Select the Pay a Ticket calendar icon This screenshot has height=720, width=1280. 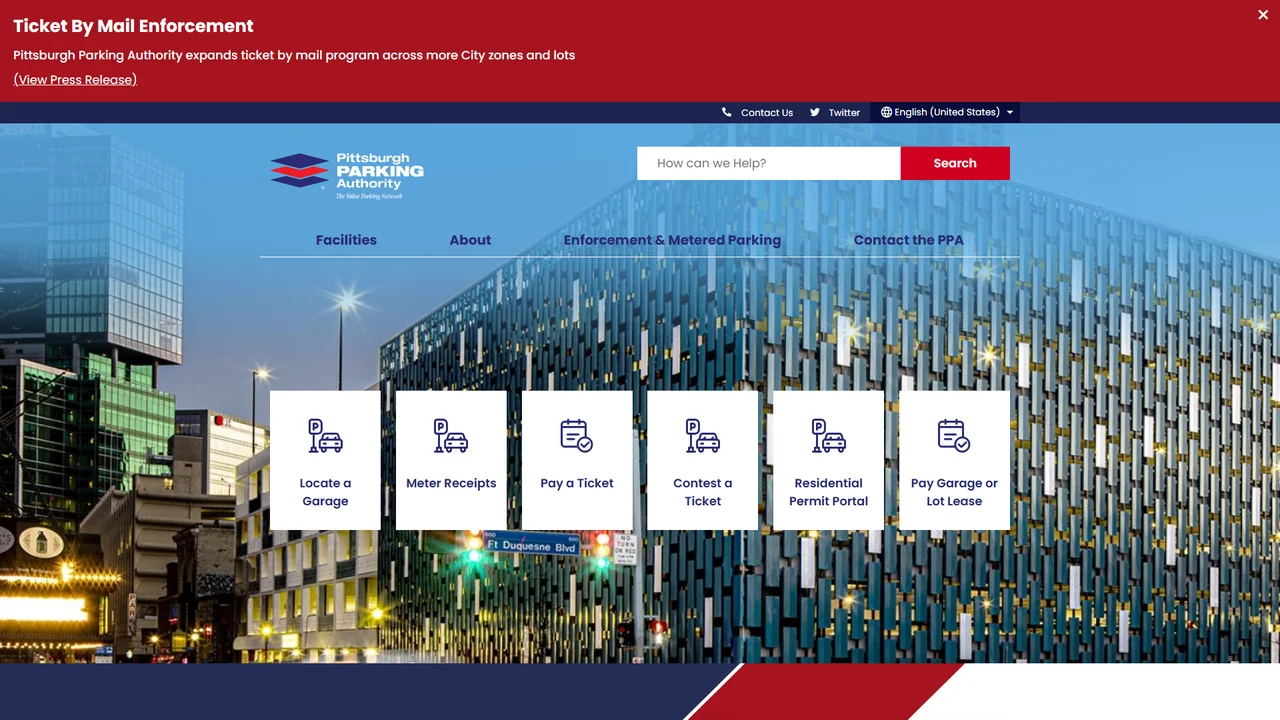click(x=577, y=435)
